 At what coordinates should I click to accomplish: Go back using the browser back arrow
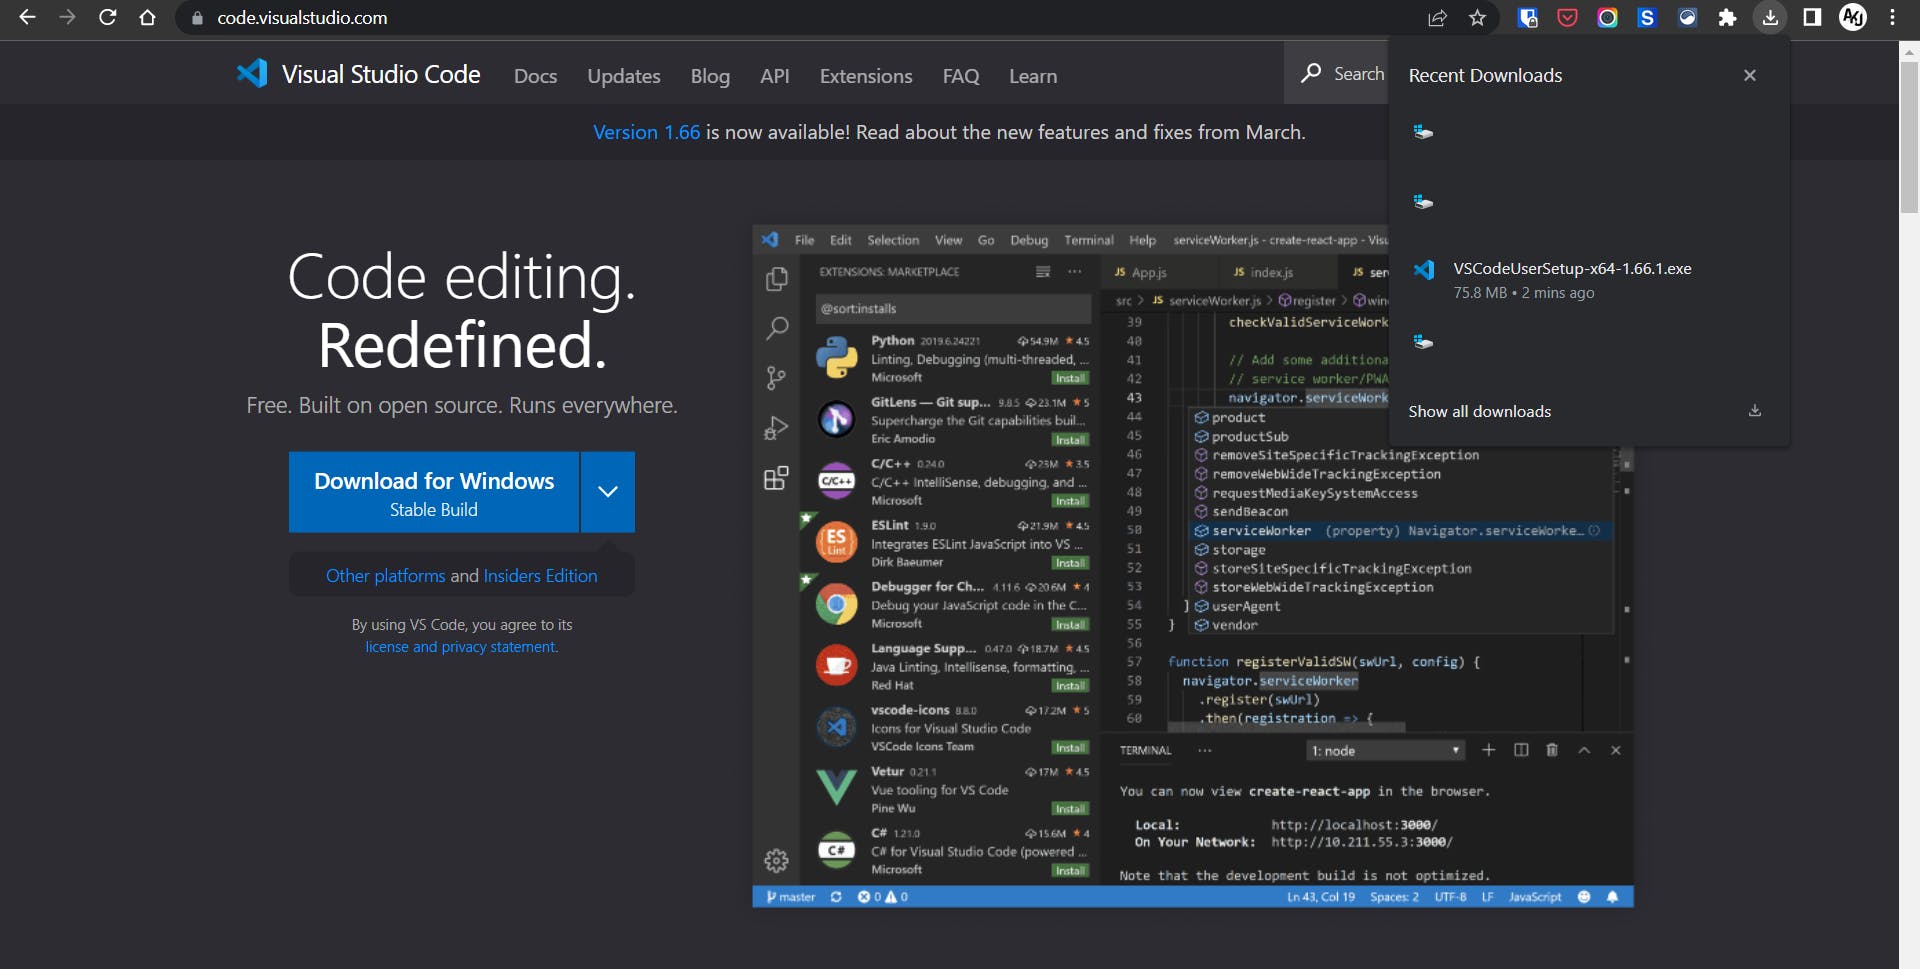pyautogui.click(x=27, y=17)
